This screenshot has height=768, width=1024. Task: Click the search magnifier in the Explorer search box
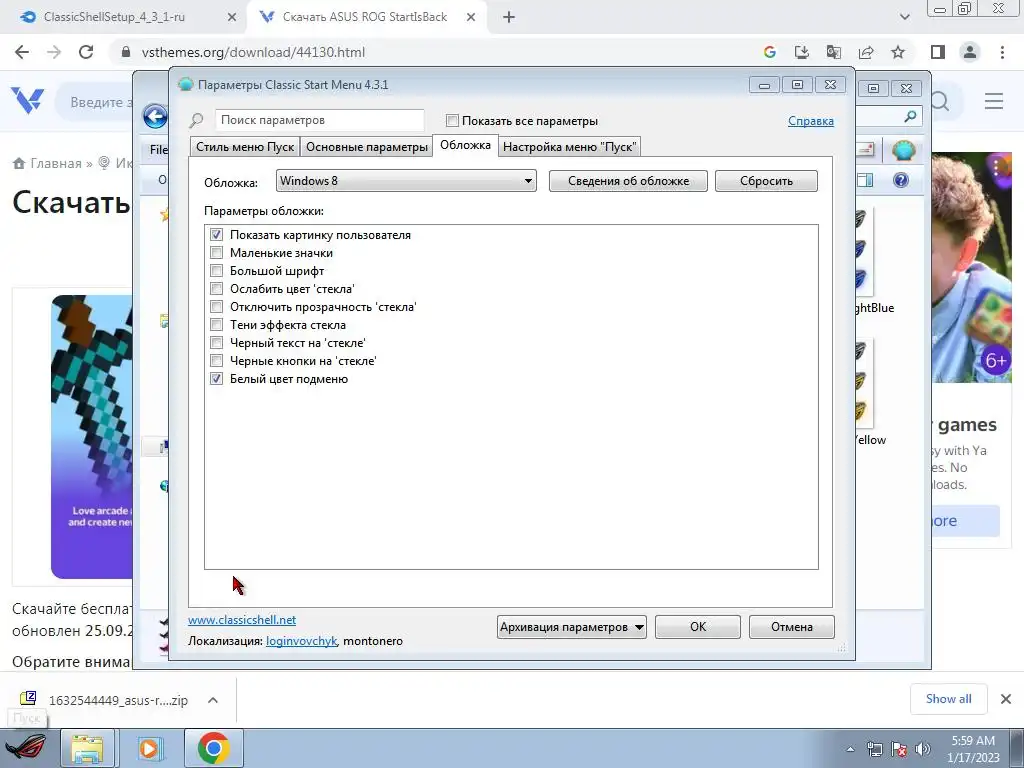point(910,117)
